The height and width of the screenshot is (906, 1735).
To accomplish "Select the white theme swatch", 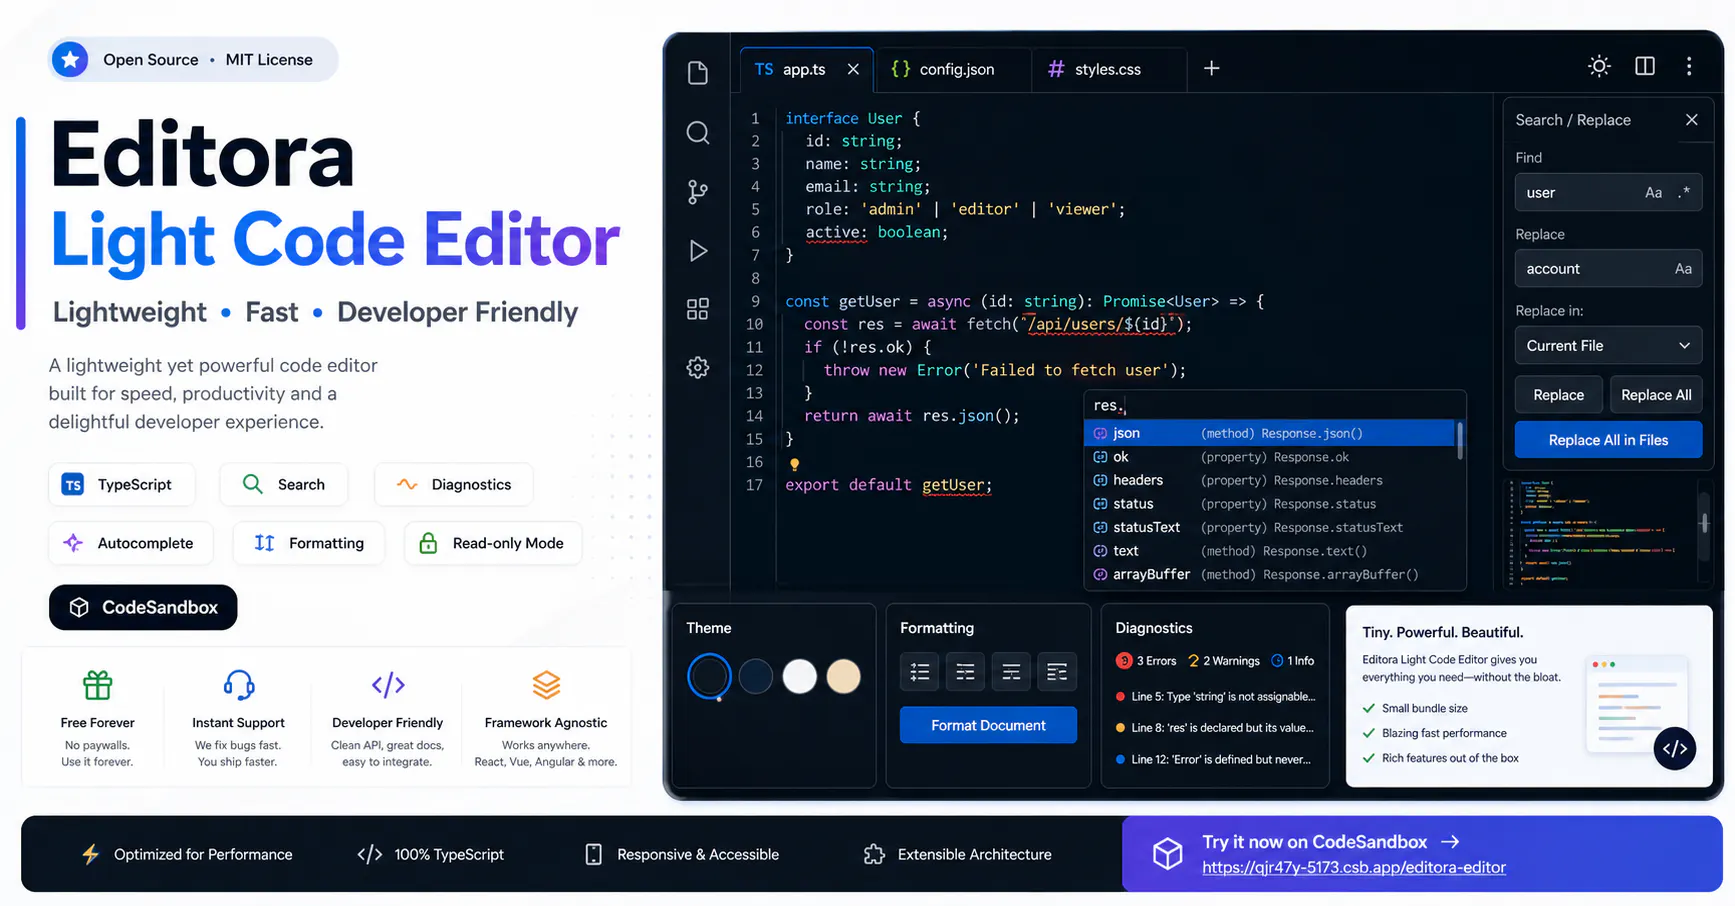I will point(799,676).
